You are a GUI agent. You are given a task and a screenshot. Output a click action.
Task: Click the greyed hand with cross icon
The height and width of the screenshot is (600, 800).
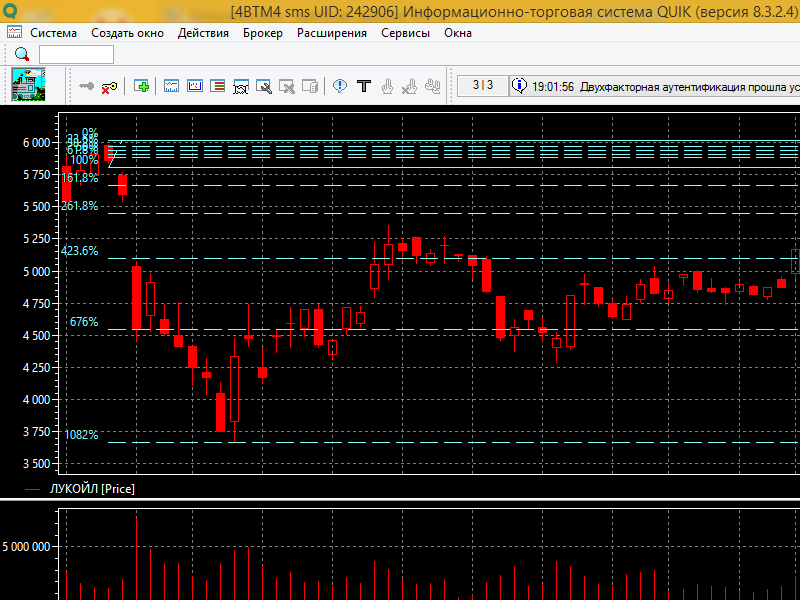pyautogui.click(x=409, y=86)
